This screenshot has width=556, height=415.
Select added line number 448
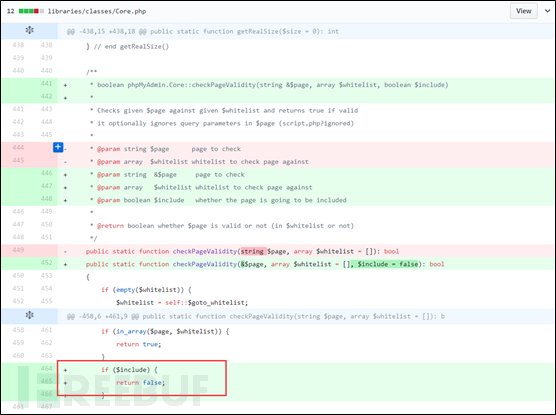pos(46,199)
